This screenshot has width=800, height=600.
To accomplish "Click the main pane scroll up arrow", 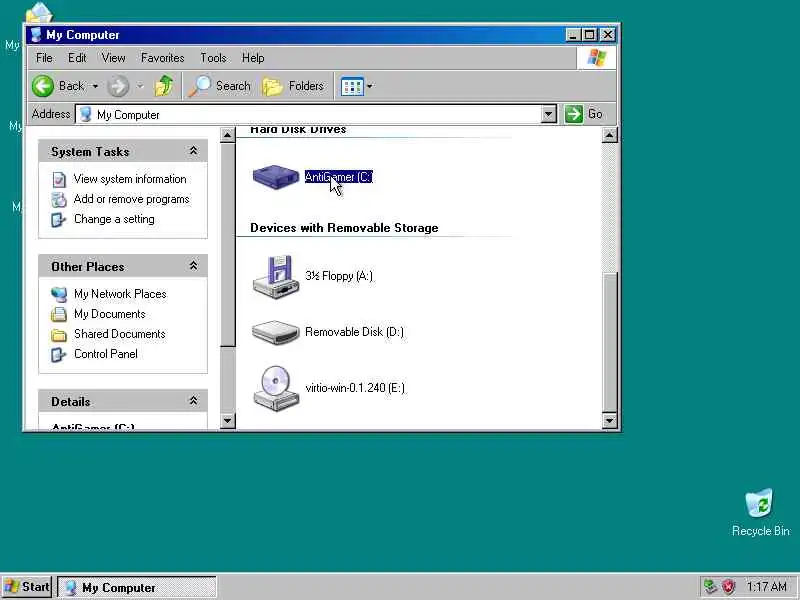I will (610, 135).
